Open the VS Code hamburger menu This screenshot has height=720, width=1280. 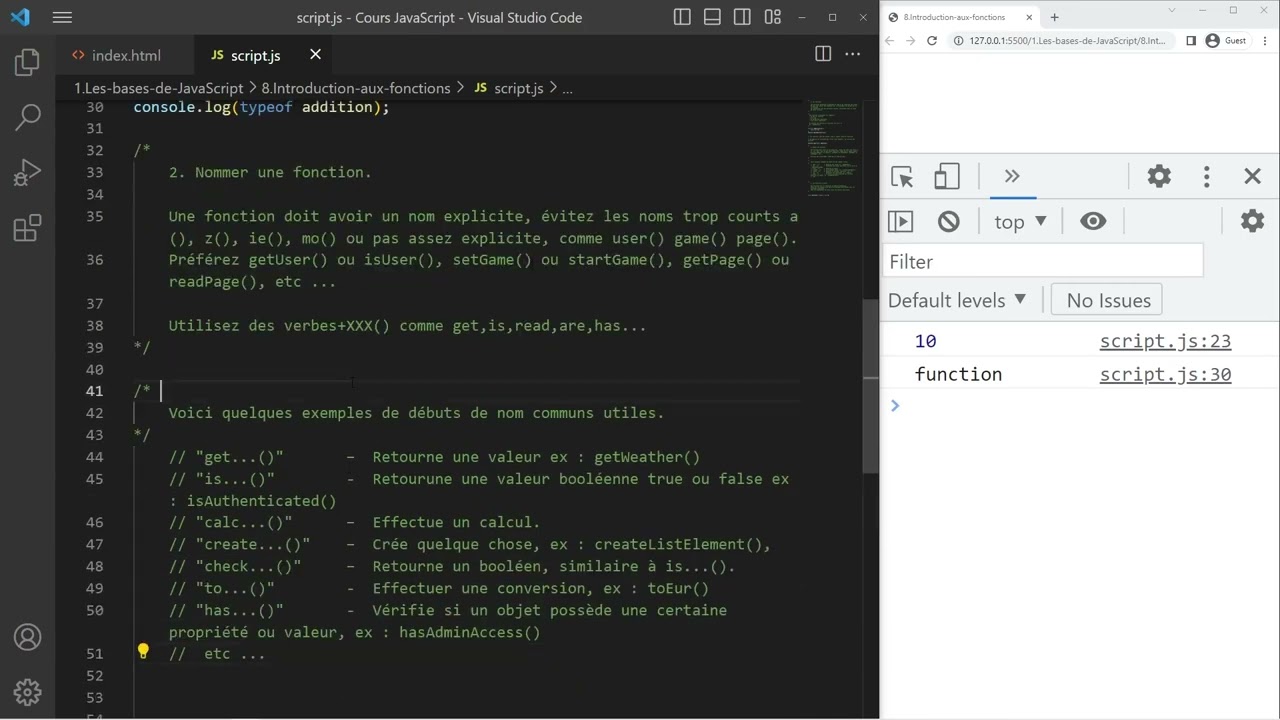[62, 17]
